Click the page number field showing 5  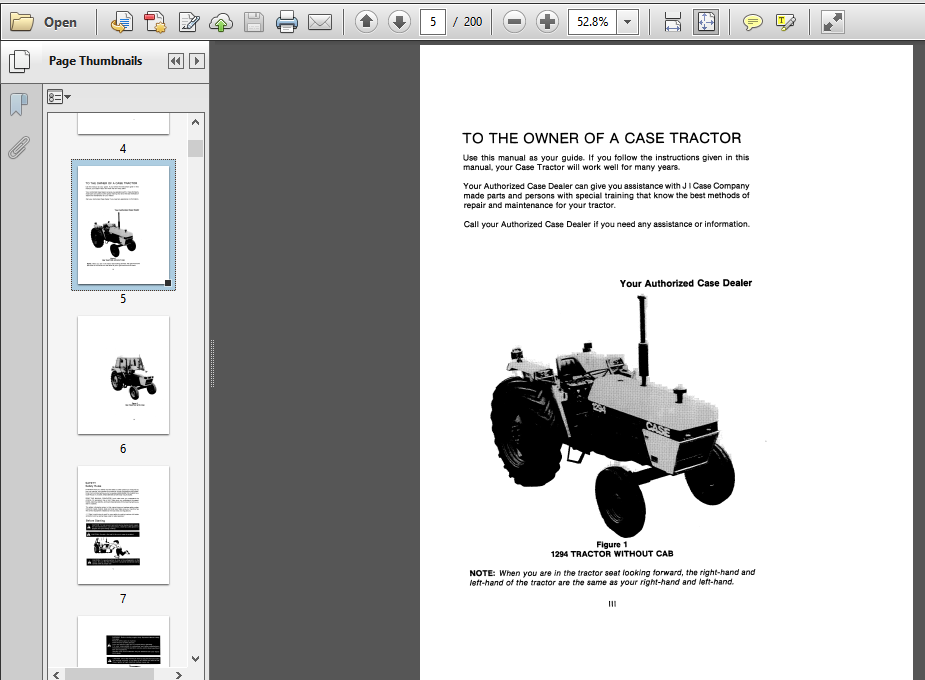coord(432,22)
